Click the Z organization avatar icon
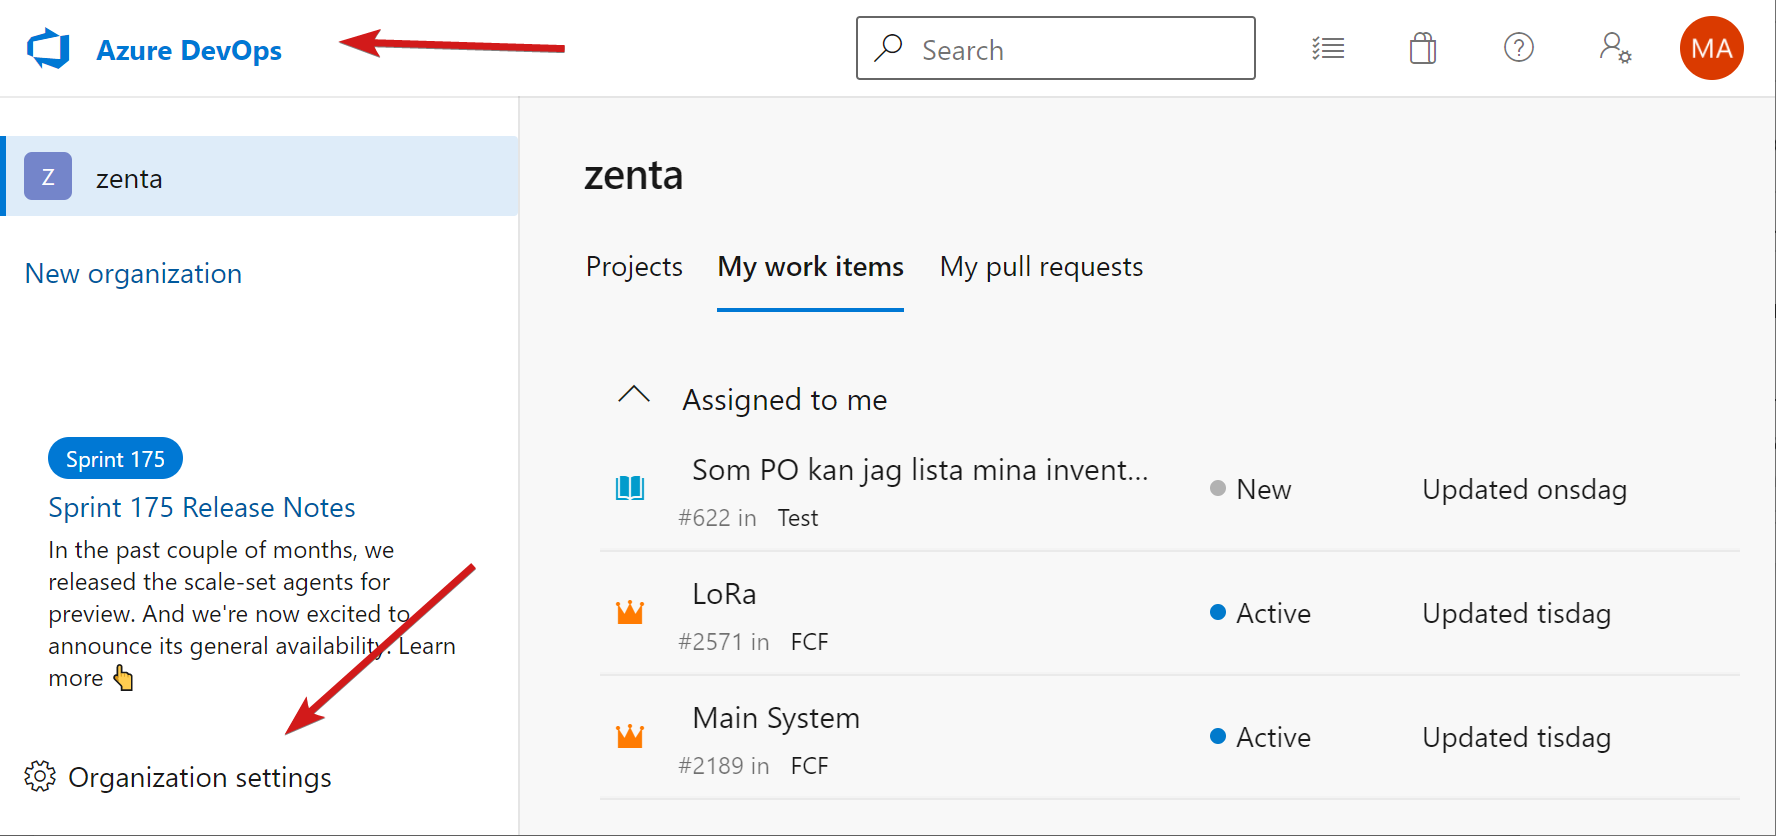 (x=48, y=176)
